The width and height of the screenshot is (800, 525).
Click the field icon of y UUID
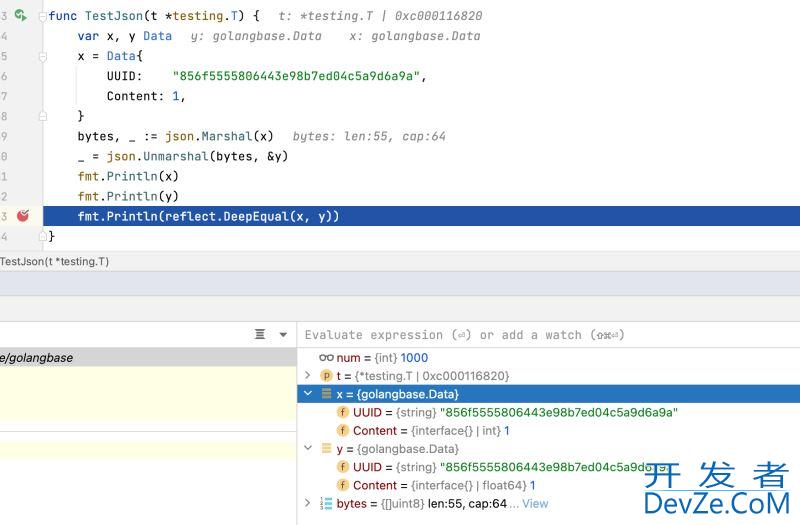(343, 467)
